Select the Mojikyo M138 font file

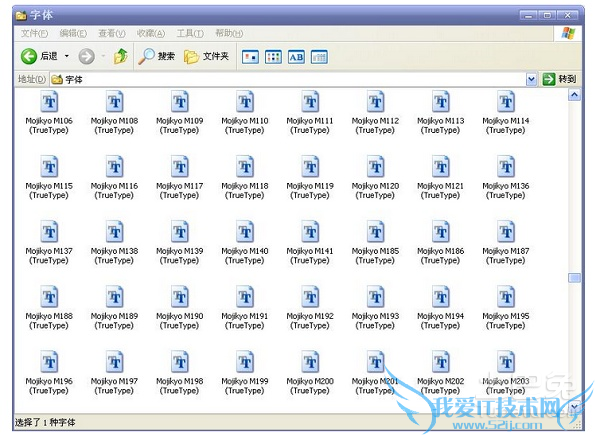114,243
